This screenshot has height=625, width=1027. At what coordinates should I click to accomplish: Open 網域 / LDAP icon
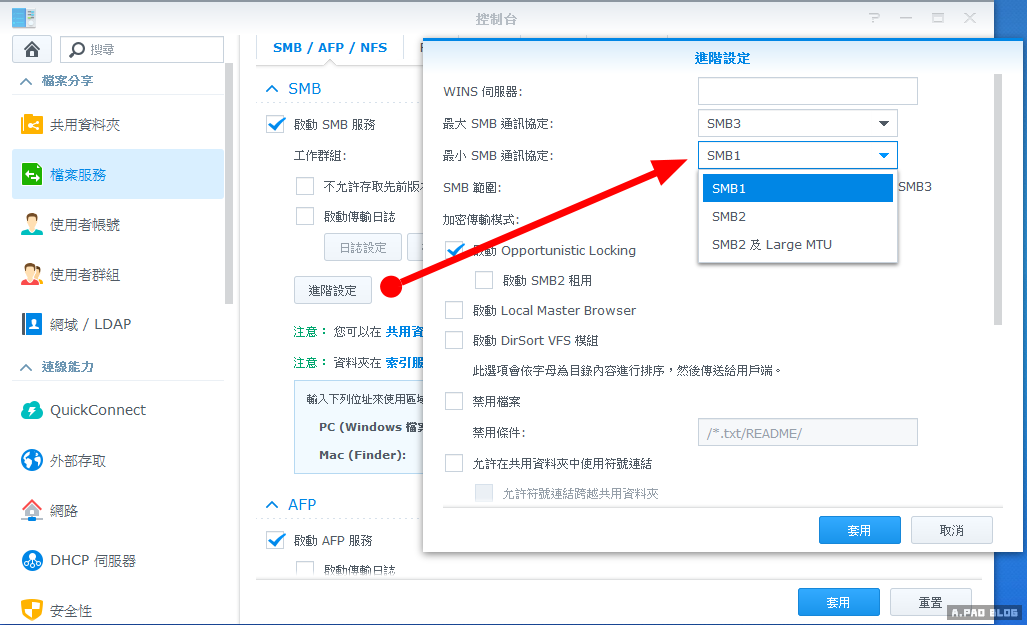tap(32, 324)
